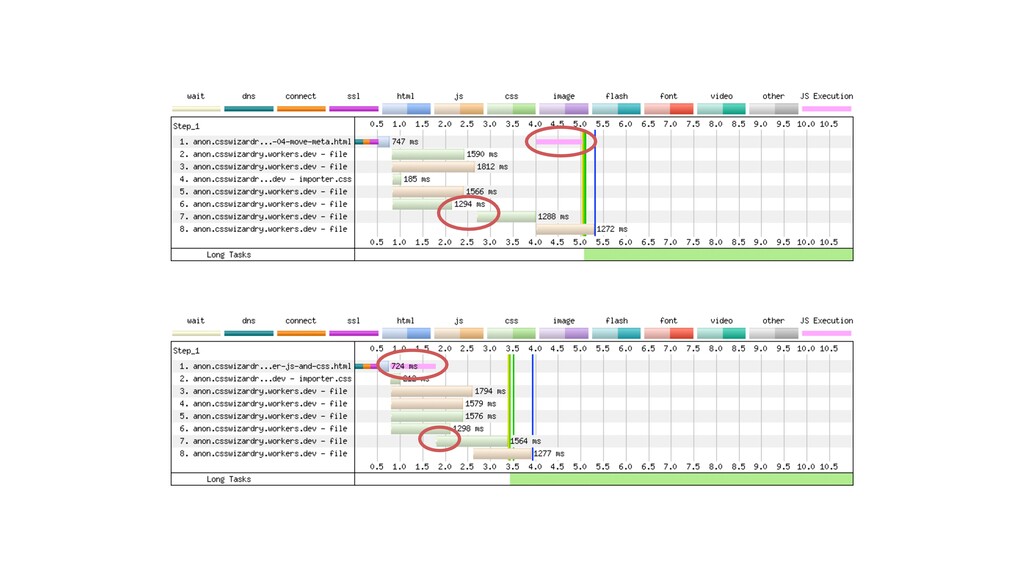1024x576 pixels.
Task: Click the "1812 ms" timing label
Action: tap(492, 167)
